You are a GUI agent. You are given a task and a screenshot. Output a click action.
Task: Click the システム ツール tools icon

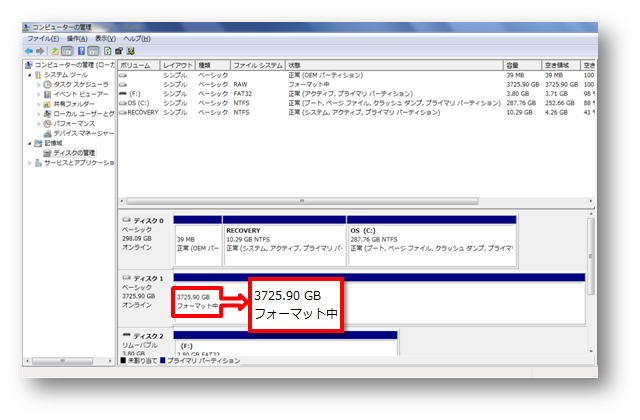coord(38,75)
